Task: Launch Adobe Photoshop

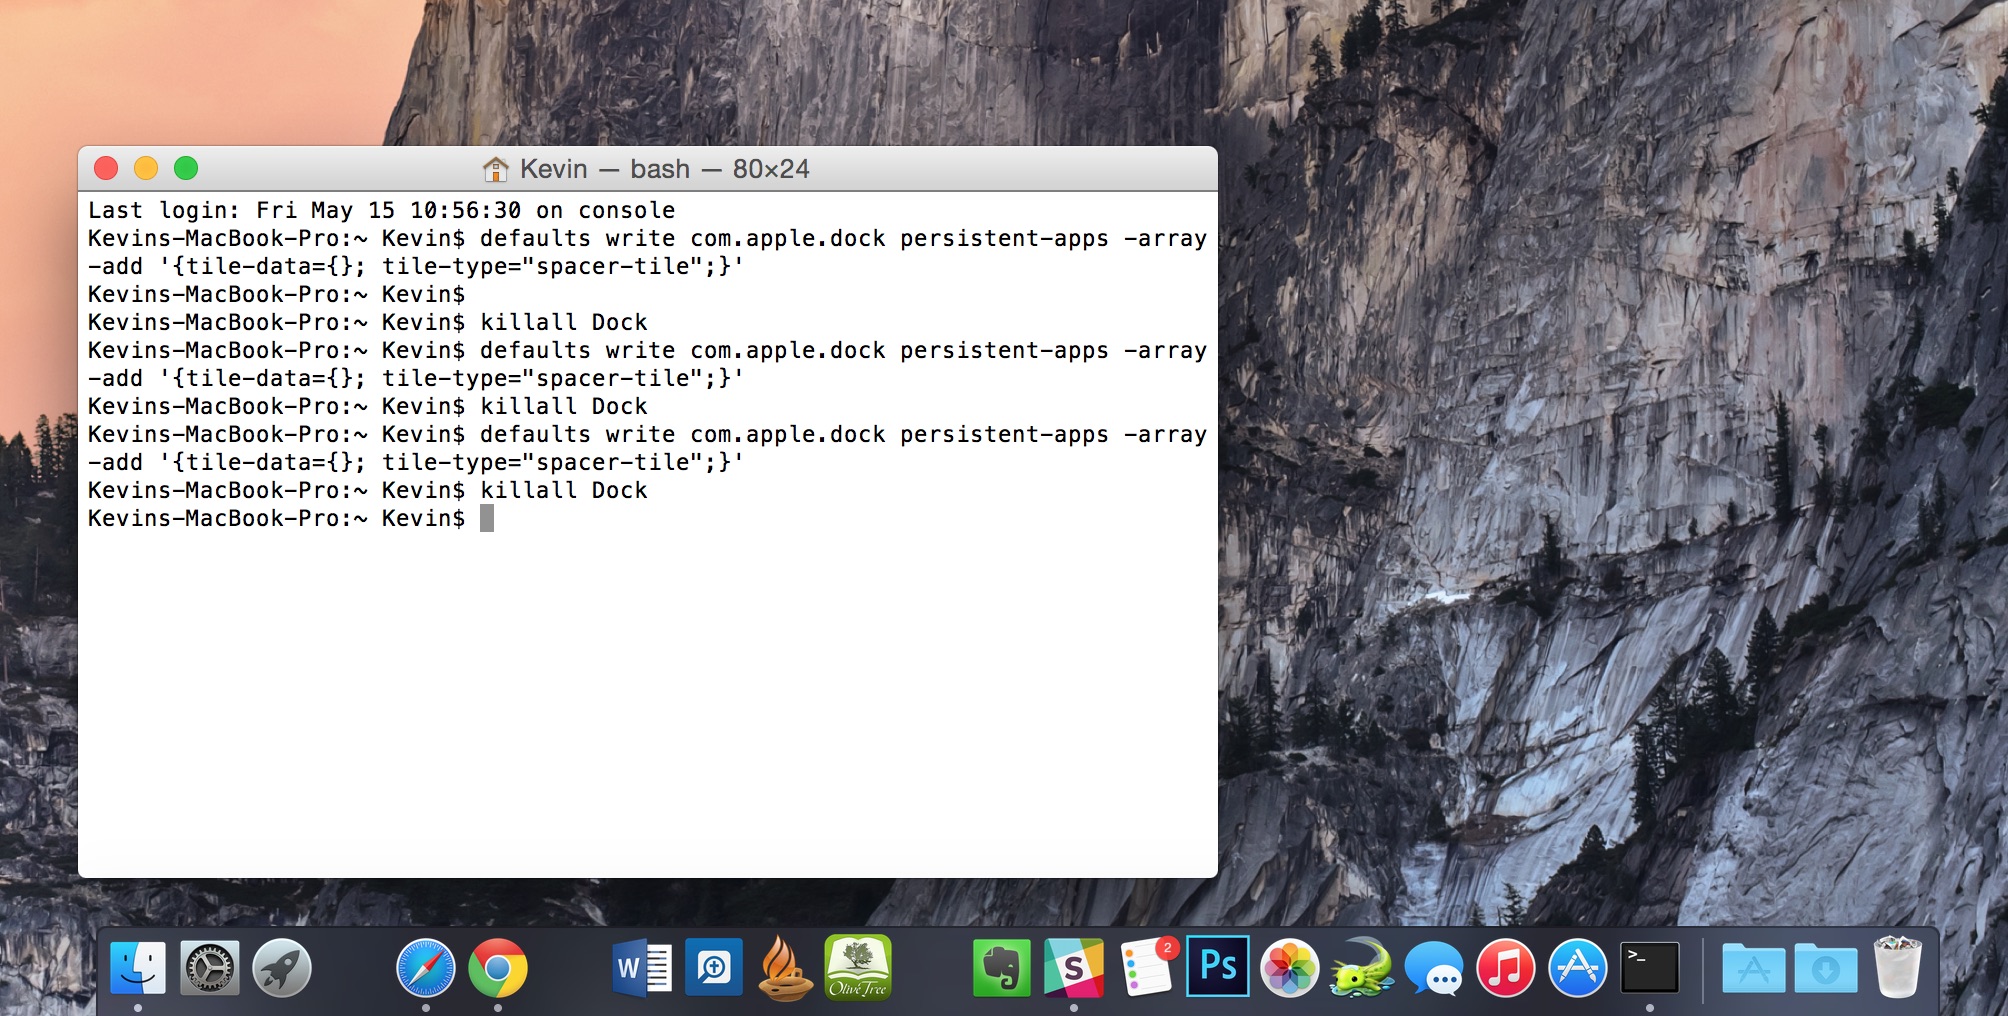Action: 1217,968
